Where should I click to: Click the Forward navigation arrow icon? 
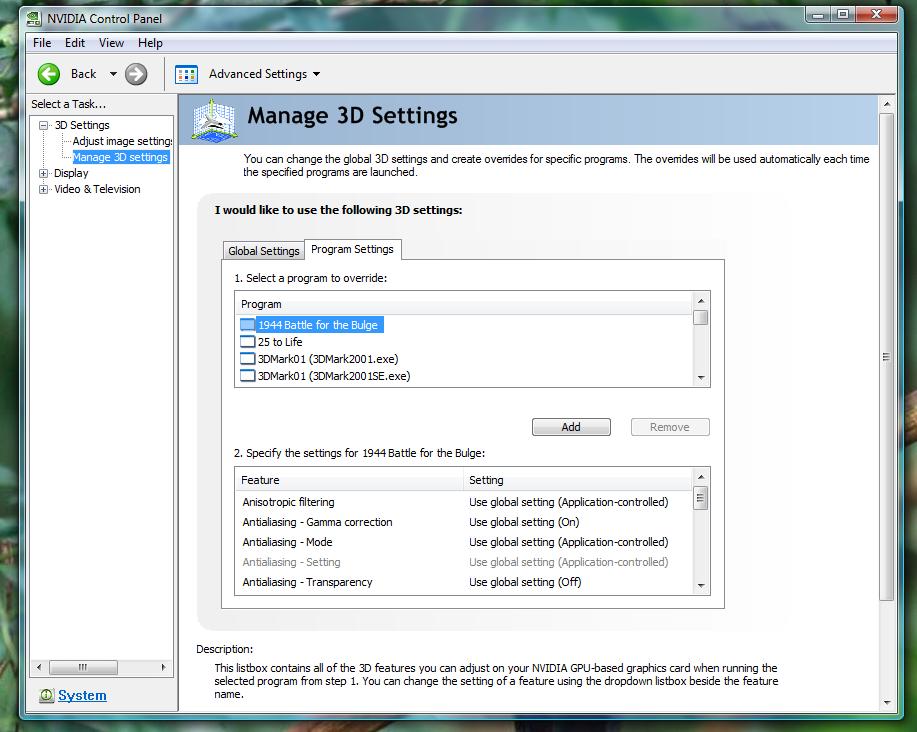pyautogui.click(x=136, y=74)
